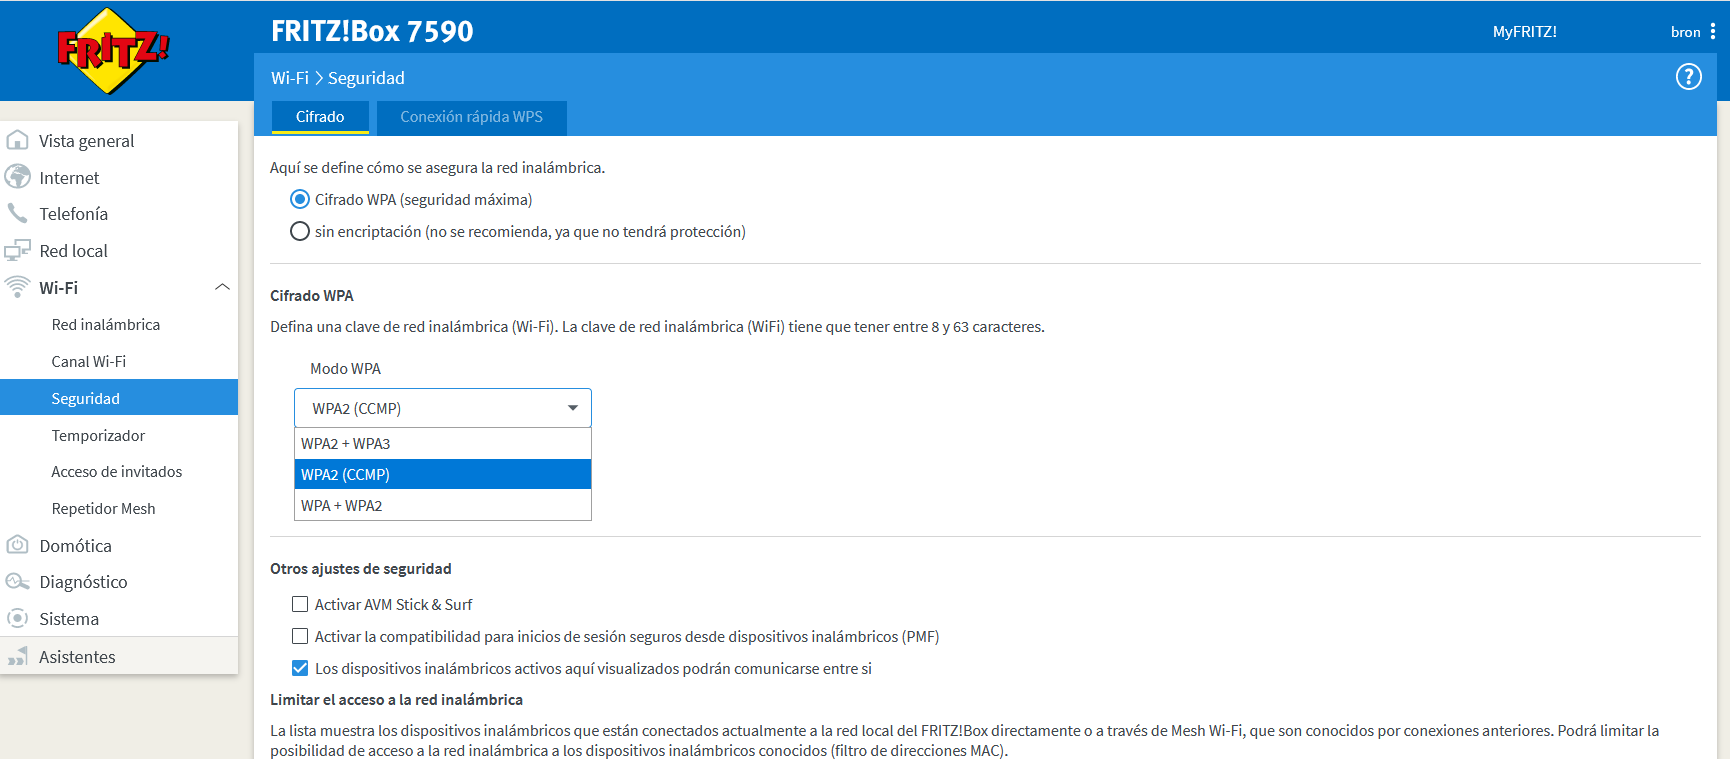Select the sin encriptación radio option

[x=299, y=231]
